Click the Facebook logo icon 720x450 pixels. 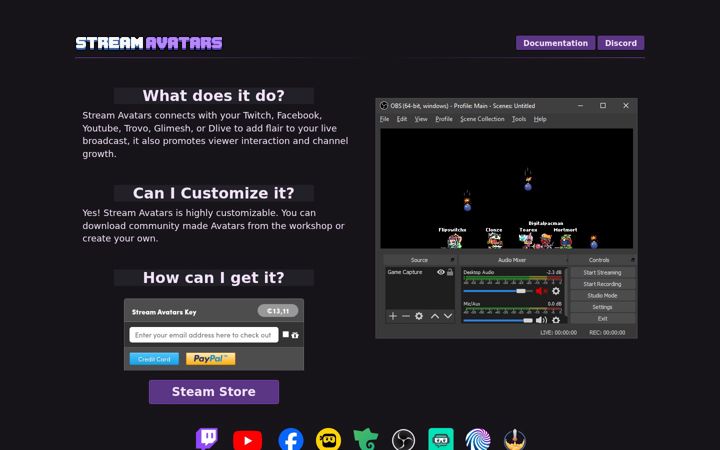(x=291, y=440)
